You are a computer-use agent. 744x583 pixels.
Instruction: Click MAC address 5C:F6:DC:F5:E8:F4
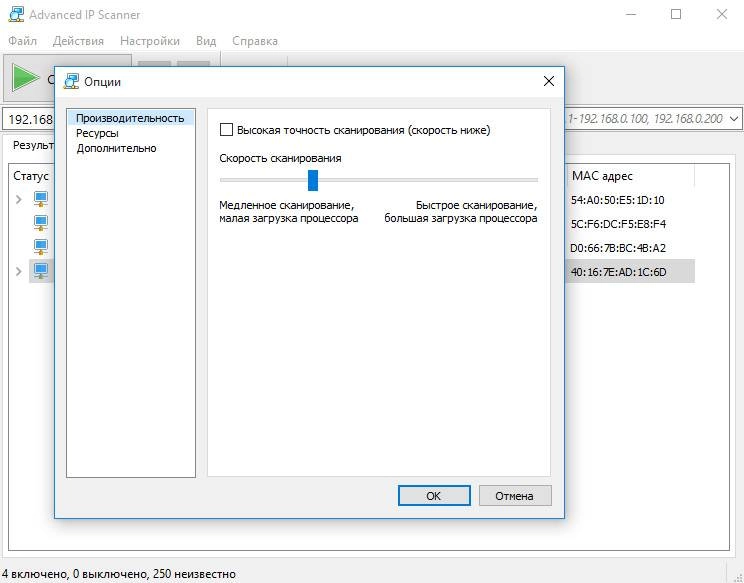click(x=618, y=224)
